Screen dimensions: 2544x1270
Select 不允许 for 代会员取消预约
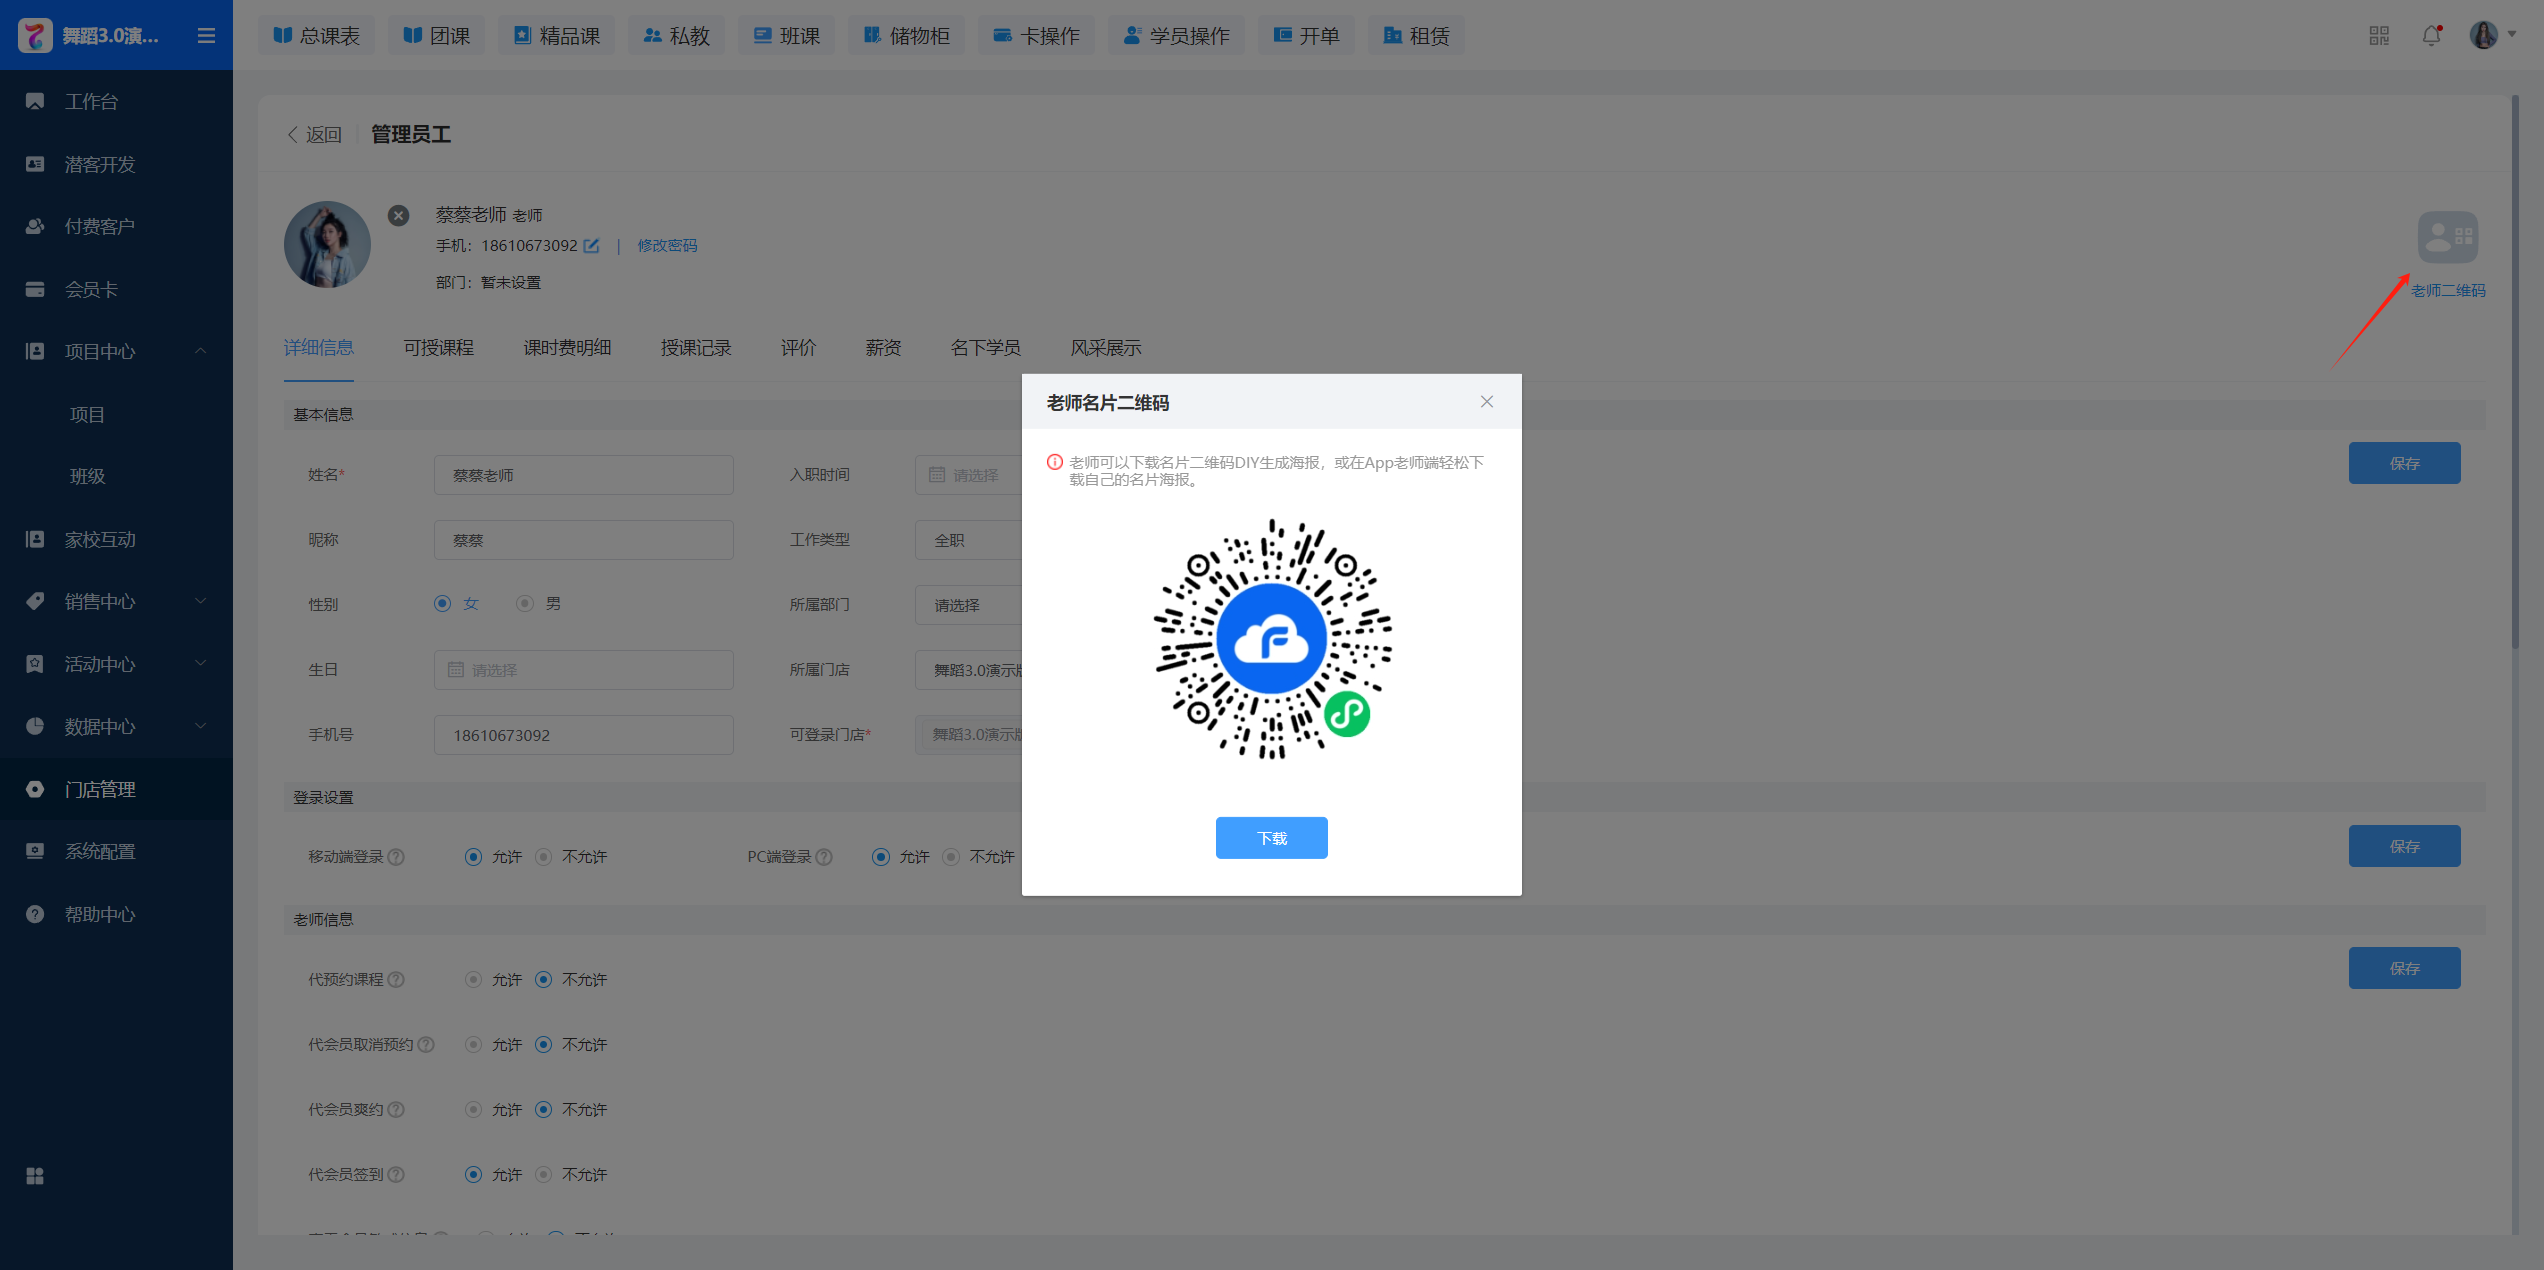pyautogui.click(x=543, y=1045)
